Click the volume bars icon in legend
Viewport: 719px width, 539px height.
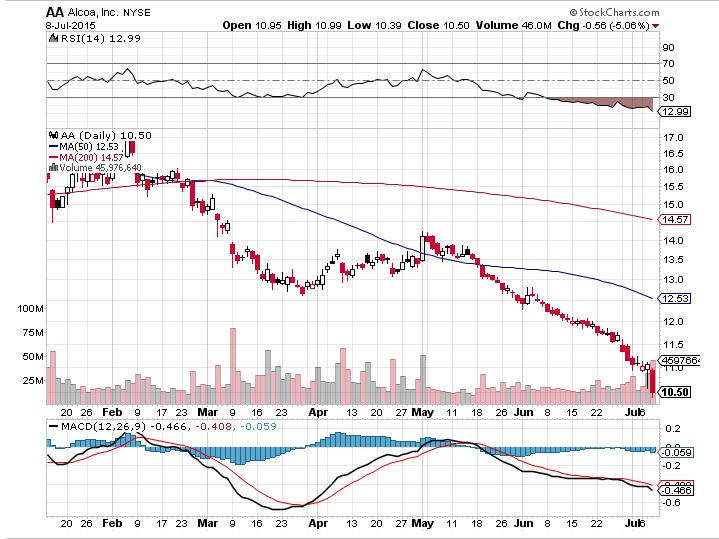click(53, 167)
